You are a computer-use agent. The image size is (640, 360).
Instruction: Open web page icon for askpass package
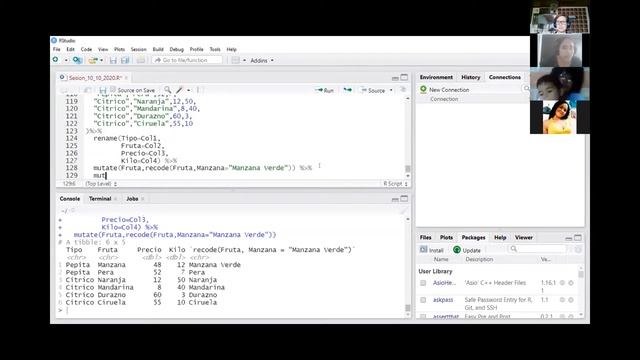point(562,300)
